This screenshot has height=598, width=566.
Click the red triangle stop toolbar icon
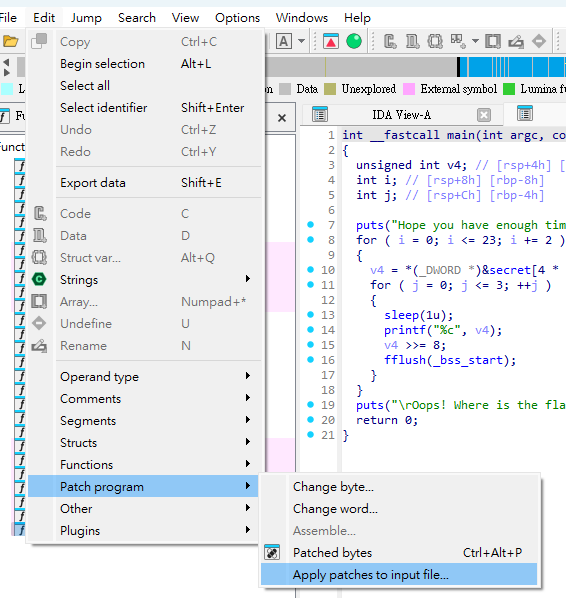(331, 41)
